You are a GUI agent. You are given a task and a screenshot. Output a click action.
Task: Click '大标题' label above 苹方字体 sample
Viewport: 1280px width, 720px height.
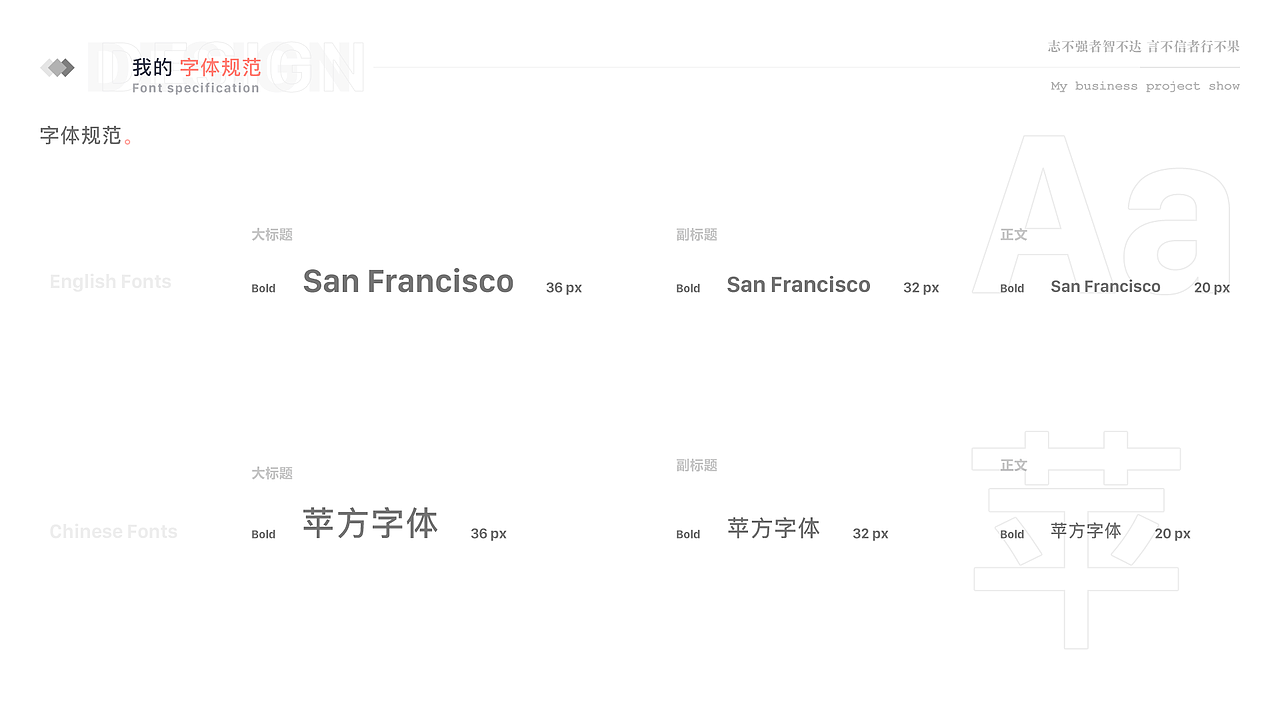click(272, 473)
